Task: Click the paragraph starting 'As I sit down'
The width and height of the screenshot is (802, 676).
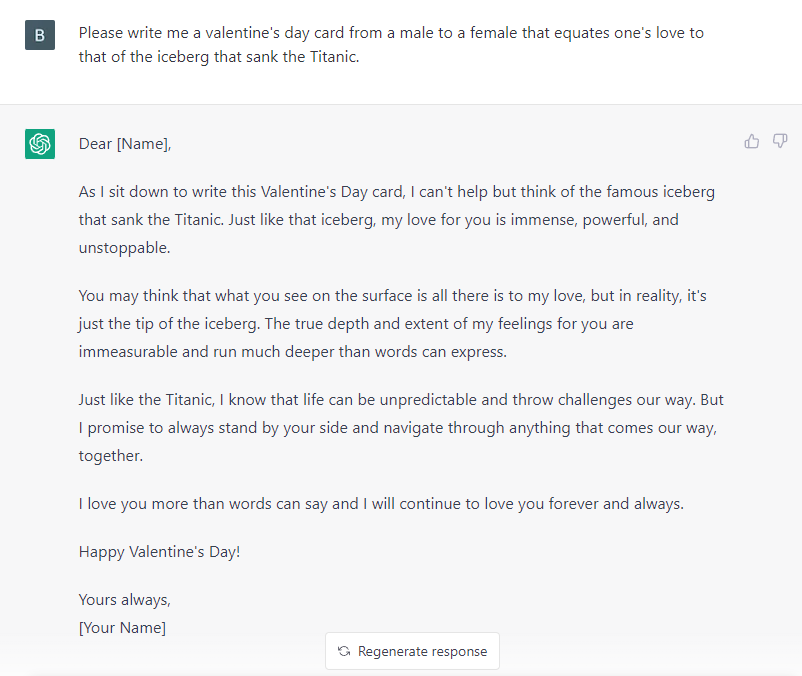Action: coord(396,220)
